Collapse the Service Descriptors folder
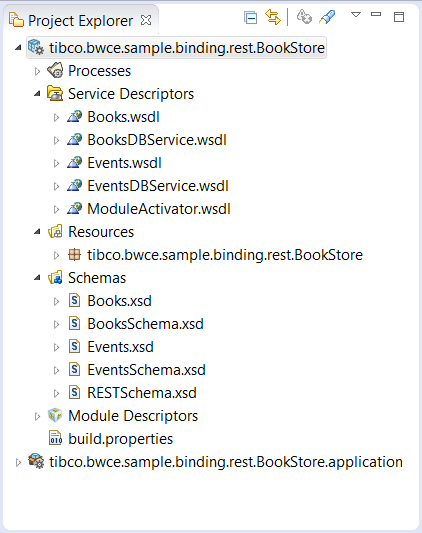The height and width of the screenshot is (533, 422). point(37,94)
